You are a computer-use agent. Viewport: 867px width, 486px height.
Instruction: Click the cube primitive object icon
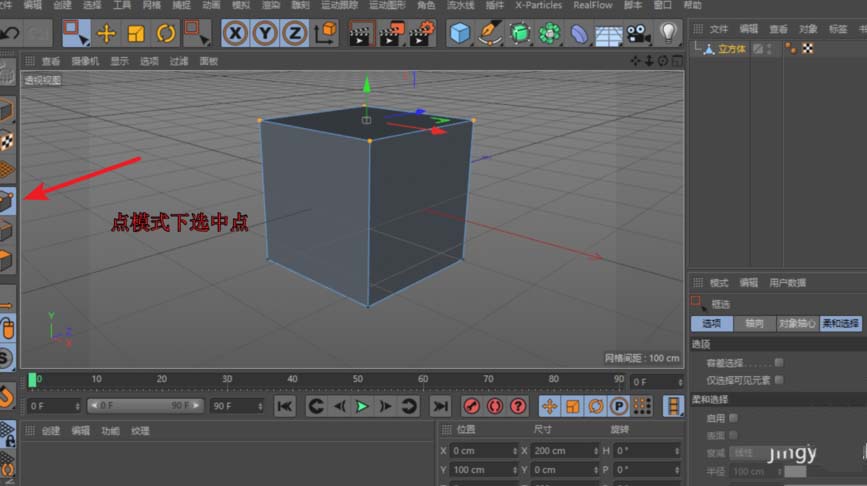click(x=459, y=34)
